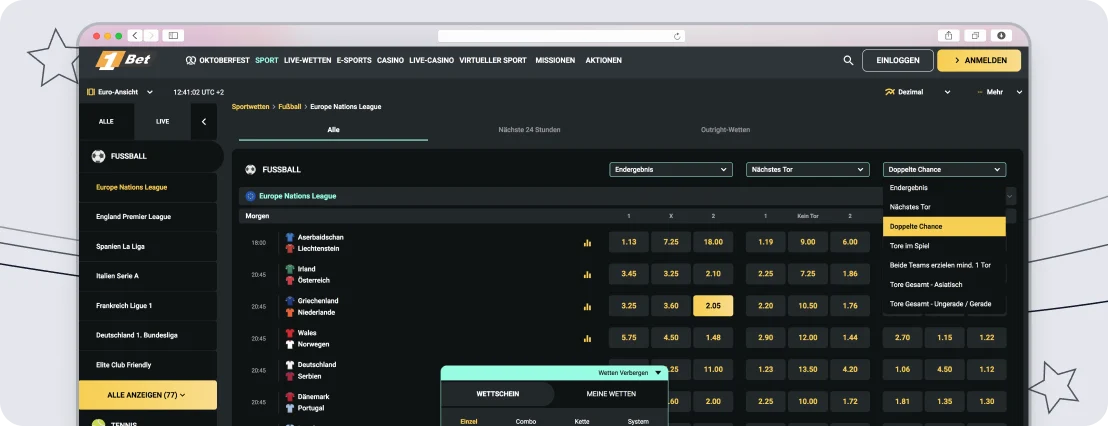Open stats chart icon for Wales match
Image resolution: width=1108 pixels, height=426 pixels.
(587, 338)
